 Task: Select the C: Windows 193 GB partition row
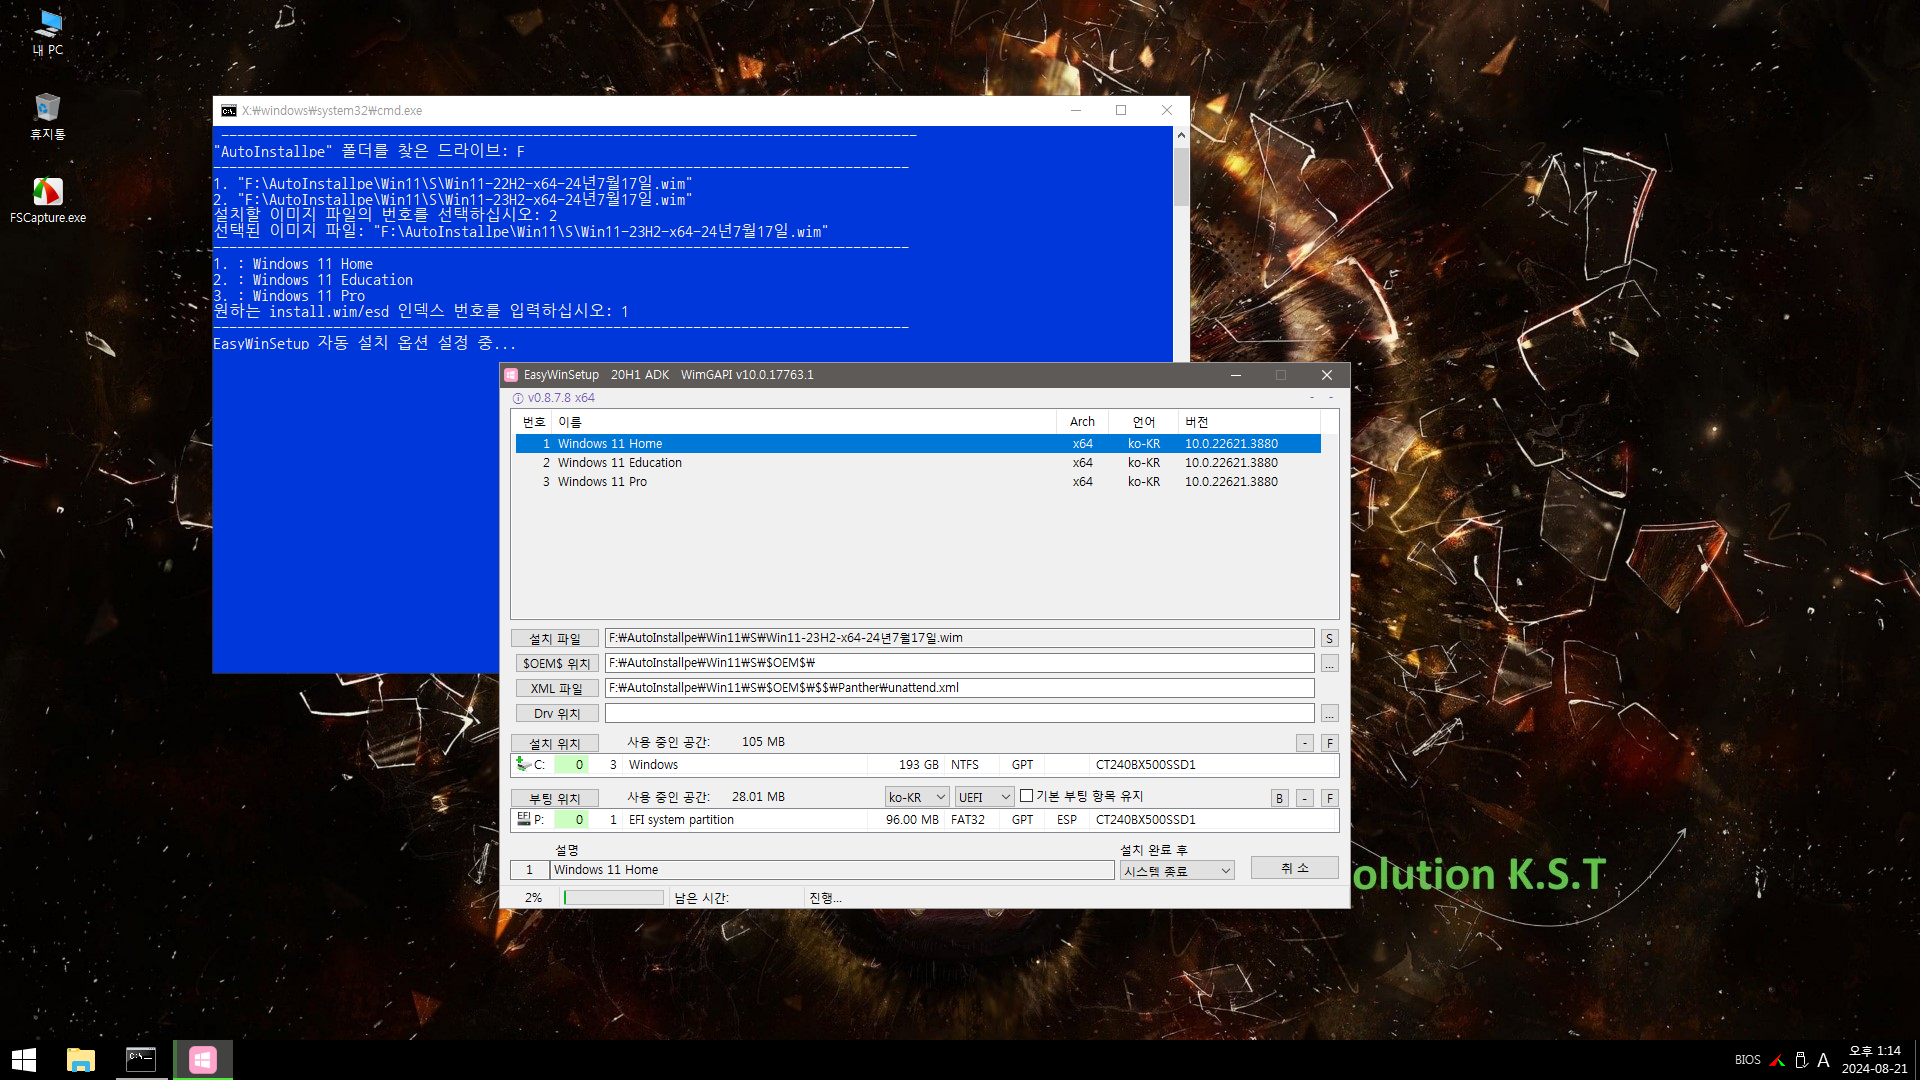[925, 765]
